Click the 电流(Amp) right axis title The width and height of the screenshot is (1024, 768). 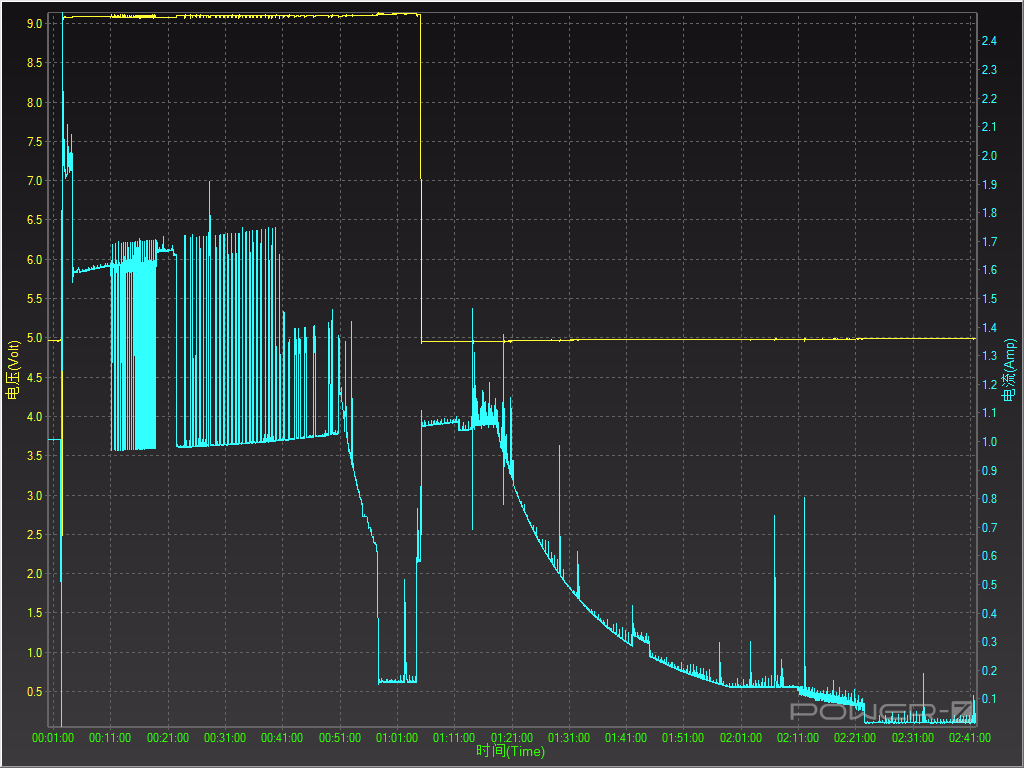pyautogui.click(x=1010, y=370)
